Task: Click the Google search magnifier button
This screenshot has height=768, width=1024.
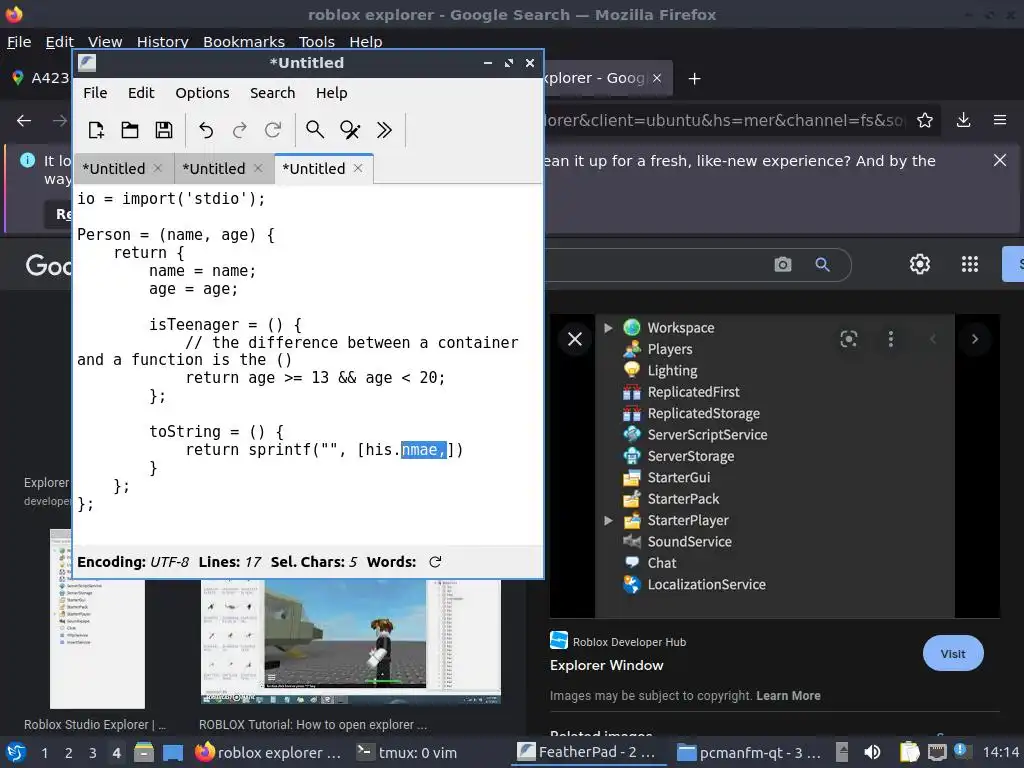Action: click(822, 264)
